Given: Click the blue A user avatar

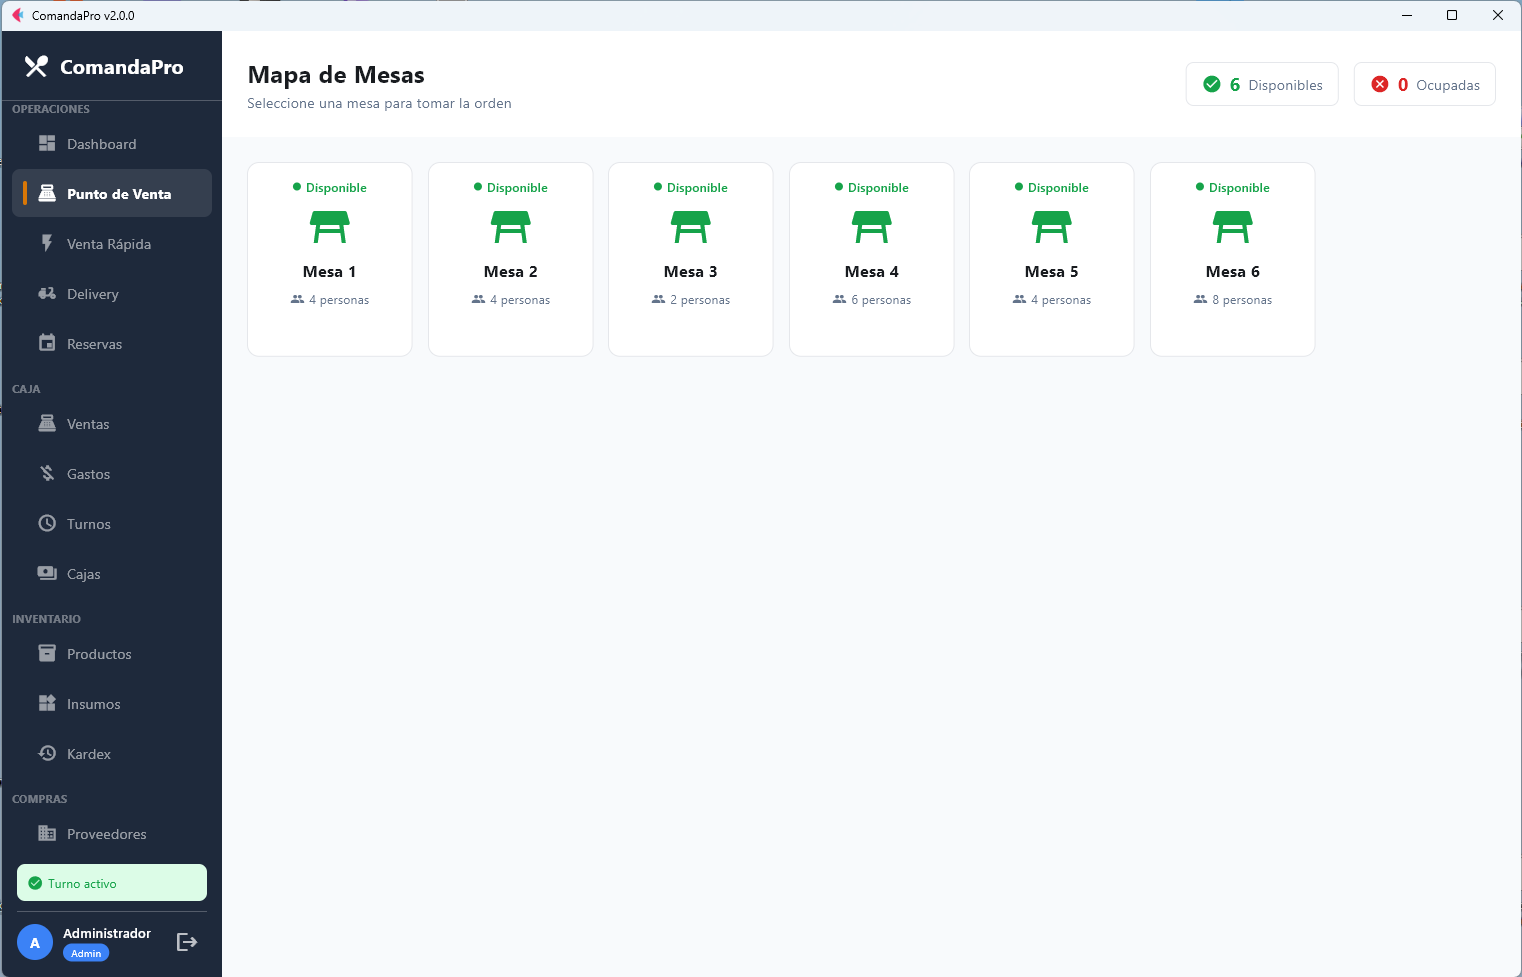Looking at the screenshot, I should click(x=35, y=942).
